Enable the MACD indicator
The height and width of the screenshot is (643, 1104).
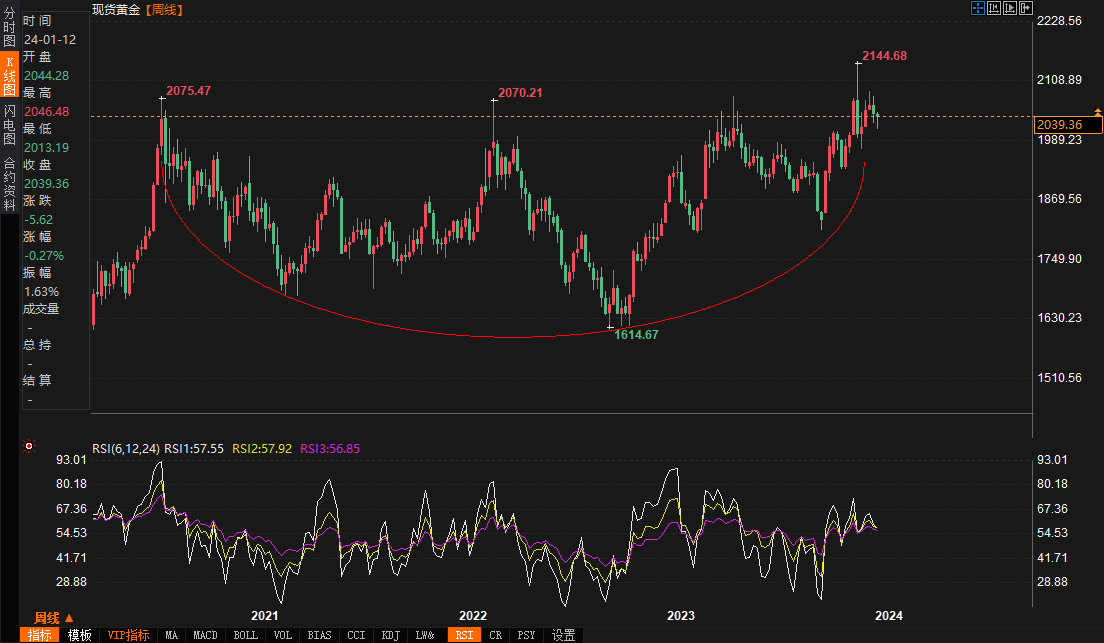coord(205,635)
